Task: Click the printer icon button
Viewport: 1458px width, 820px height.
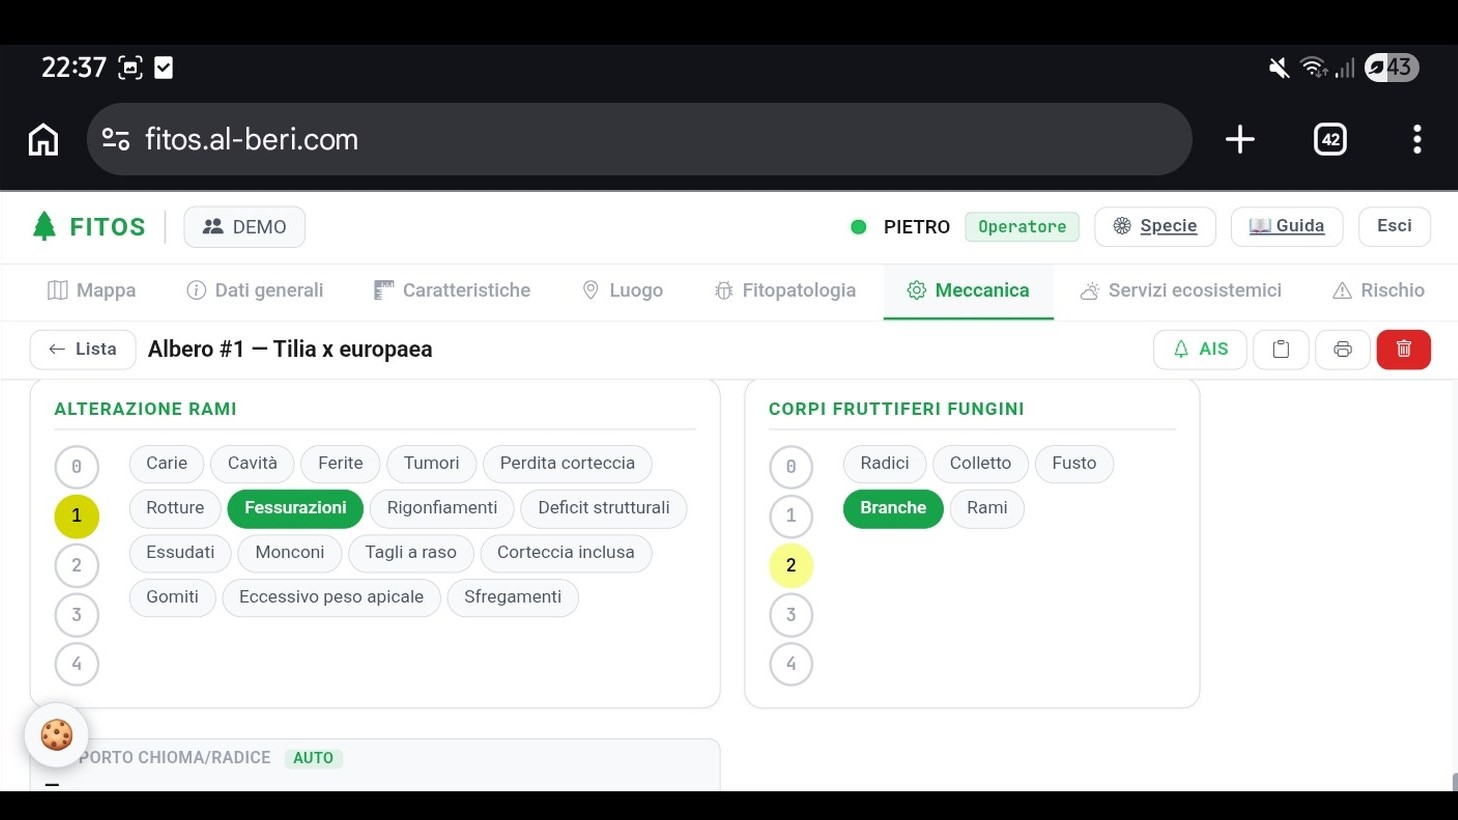Action: 1343,349
